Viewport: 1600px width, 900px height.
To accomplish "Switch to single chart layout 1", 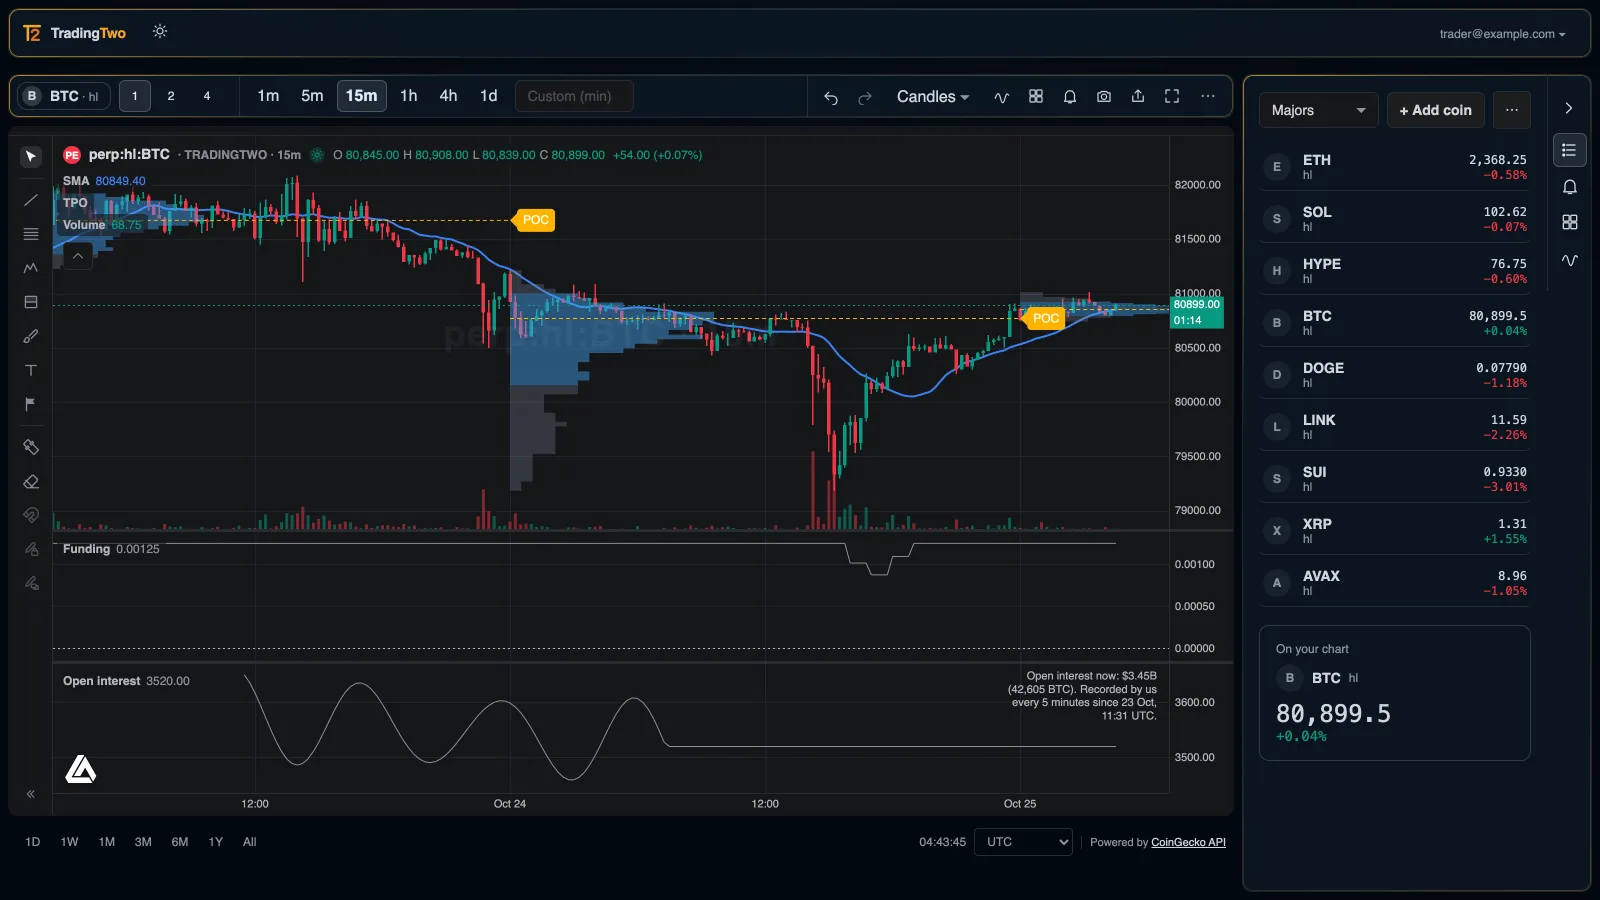I will pyautogui.click(x=135, y=96).
